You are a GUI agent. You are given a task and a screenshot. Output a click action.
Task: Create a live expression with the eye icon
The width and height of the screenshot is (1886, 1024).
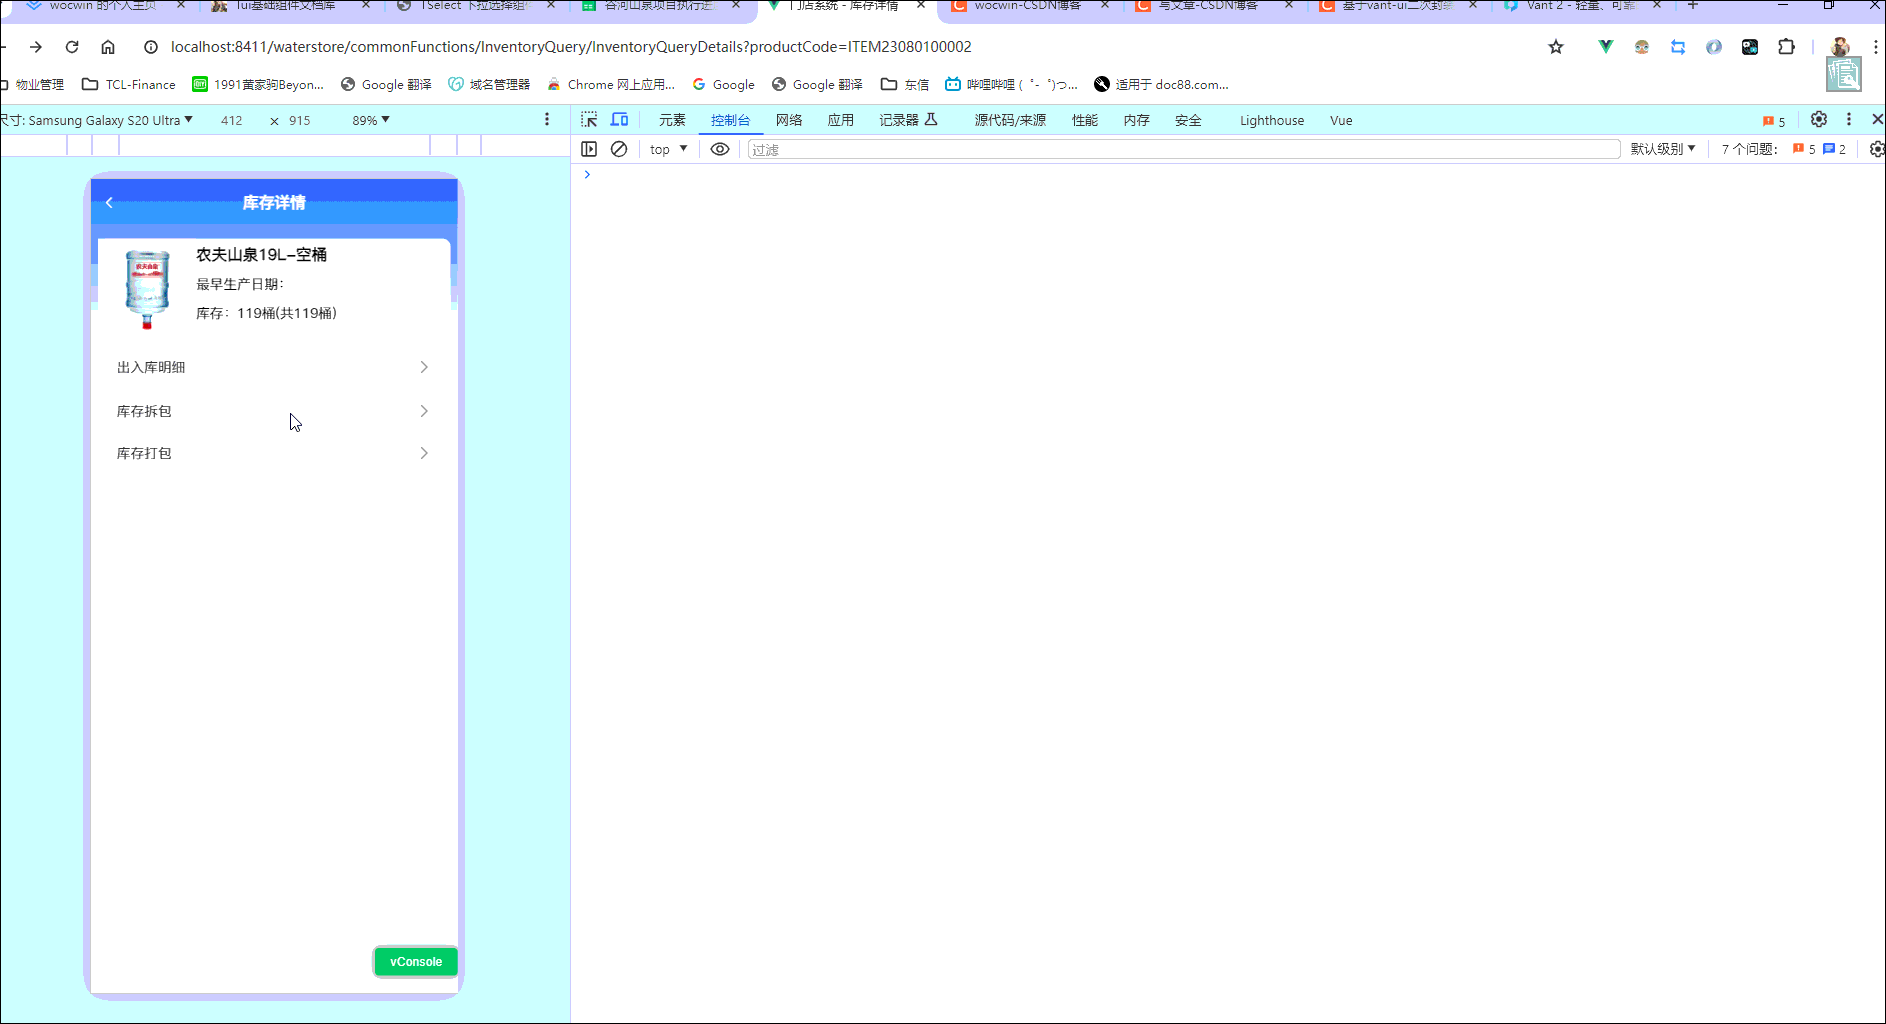[720, 149]
